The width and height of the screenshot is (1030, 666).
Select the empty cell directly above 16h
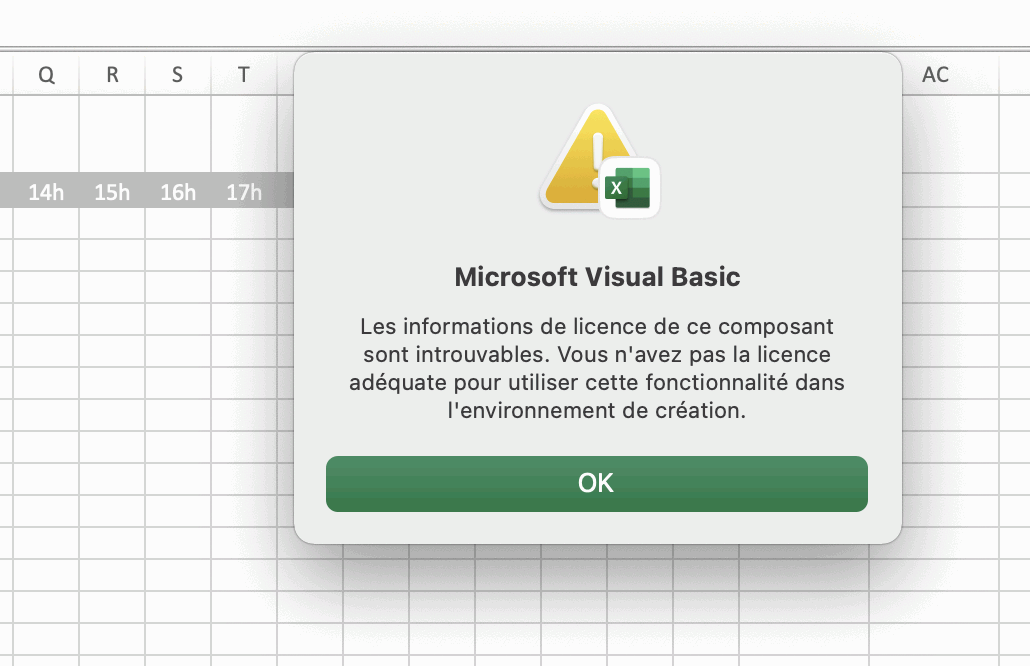[x=178, y=134]
